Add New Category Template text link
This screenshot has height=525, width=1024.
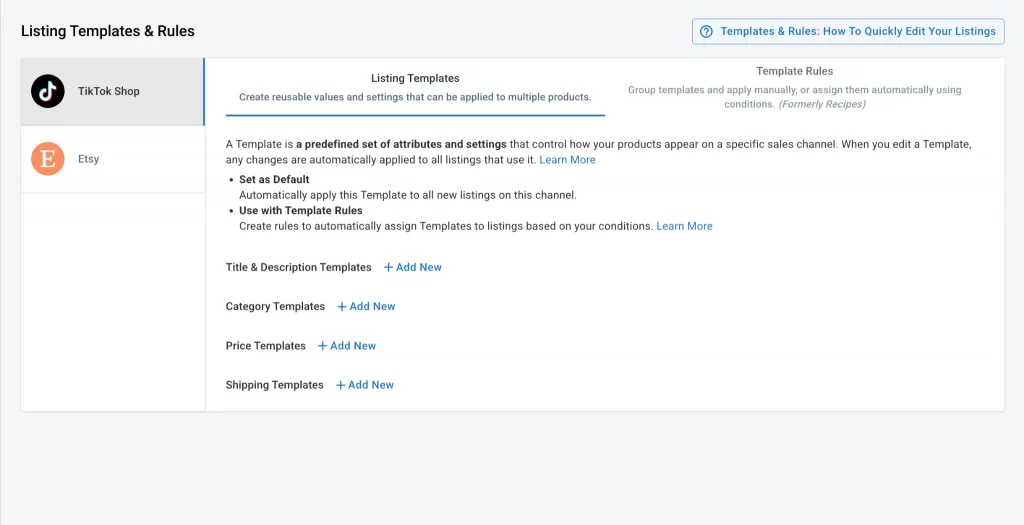(372, 306)
